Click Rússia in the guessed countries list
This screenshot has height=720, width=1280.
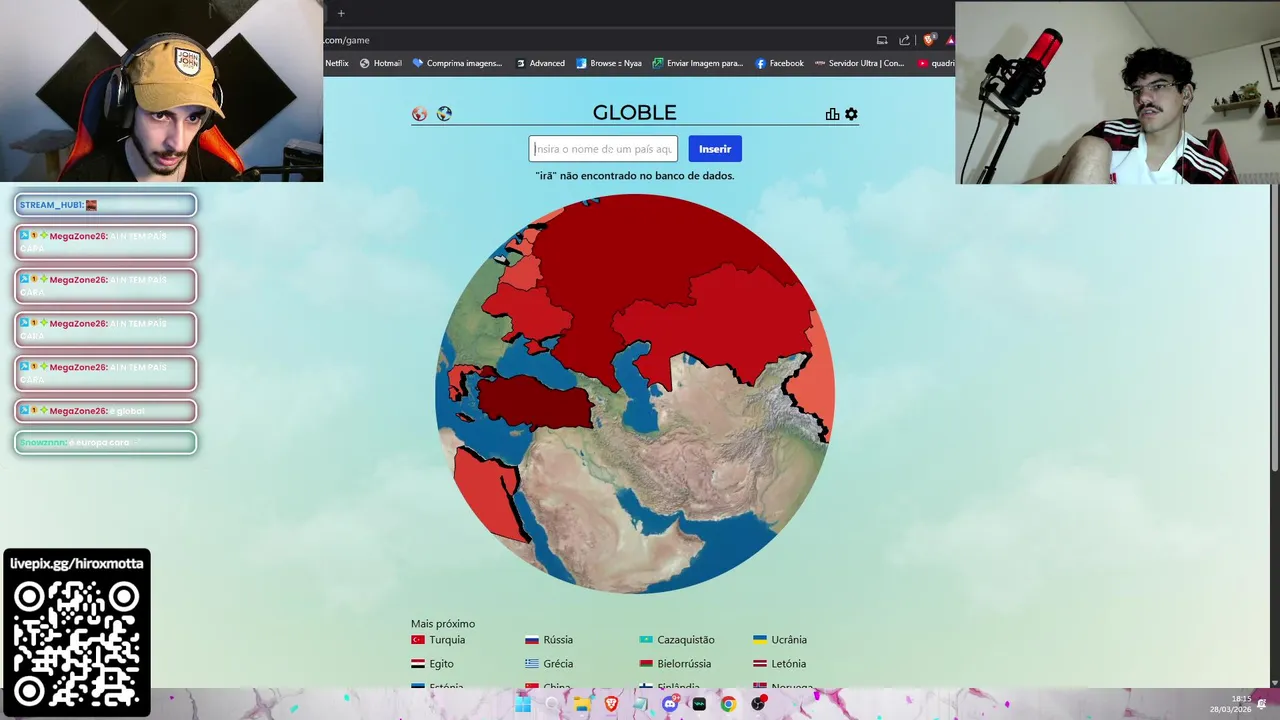[x=558, y=640]
